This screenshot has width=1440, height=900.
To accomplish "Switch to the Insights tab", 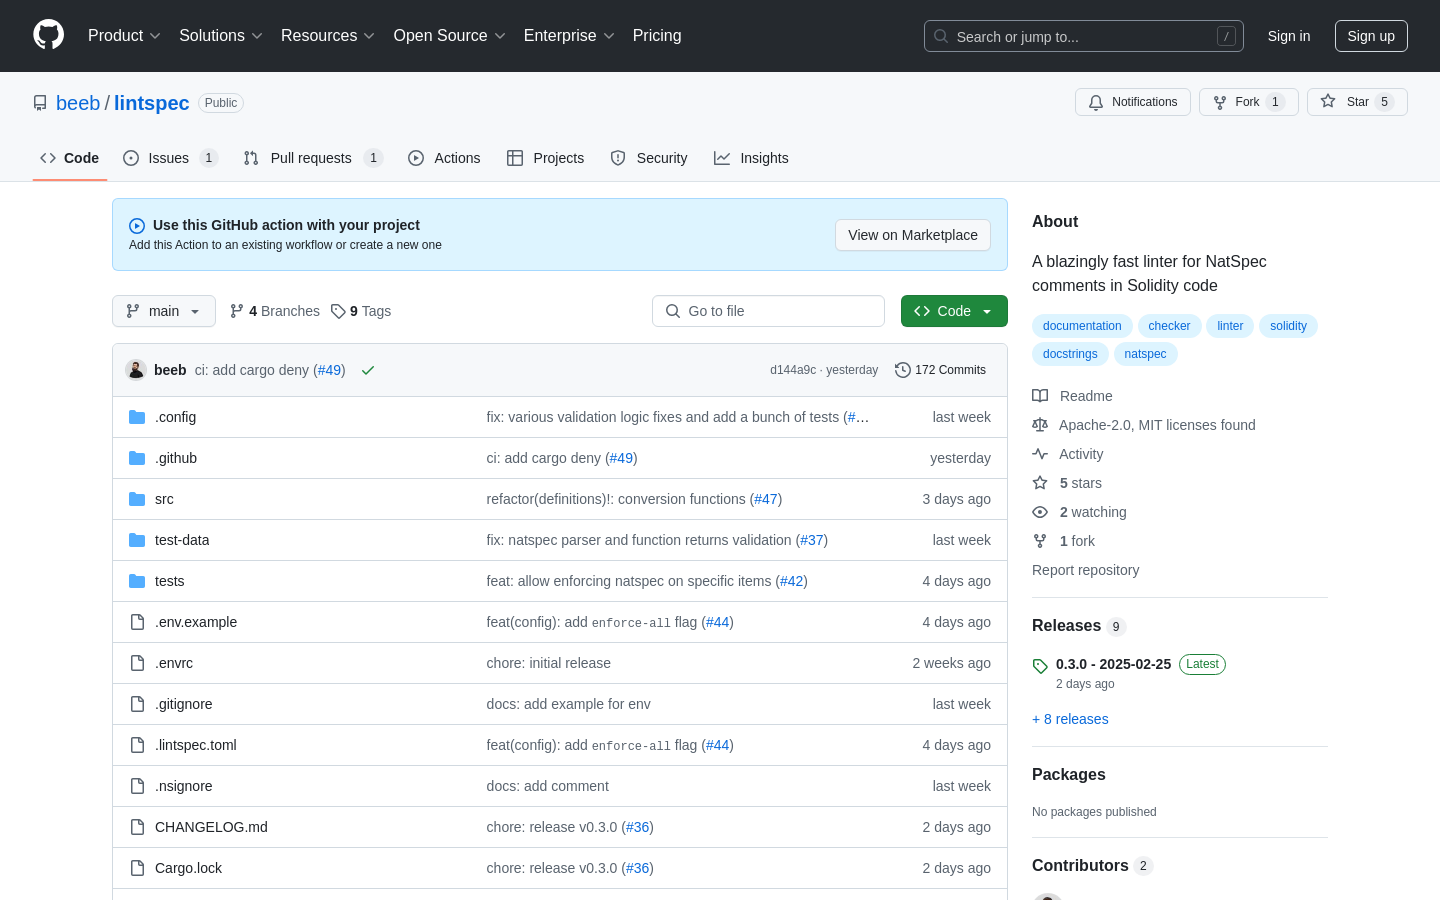I will [x=751, y=158].
